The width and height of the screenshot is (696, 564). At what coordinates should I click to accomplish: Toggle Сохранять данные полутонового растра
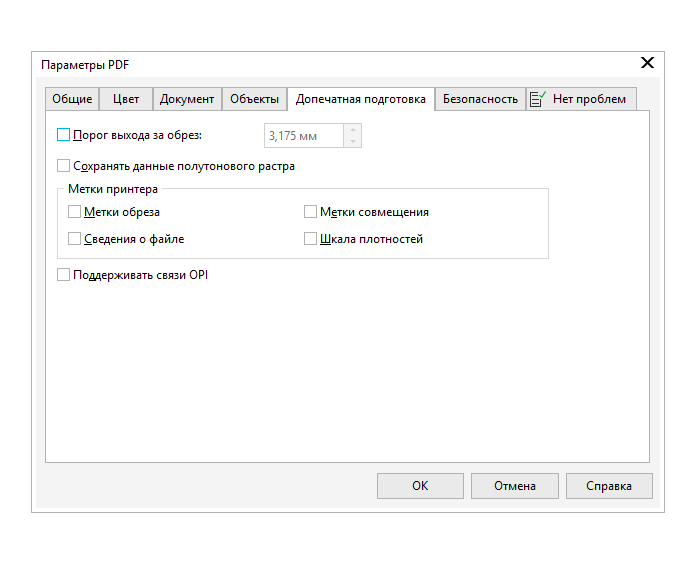(x=64, y=166)
